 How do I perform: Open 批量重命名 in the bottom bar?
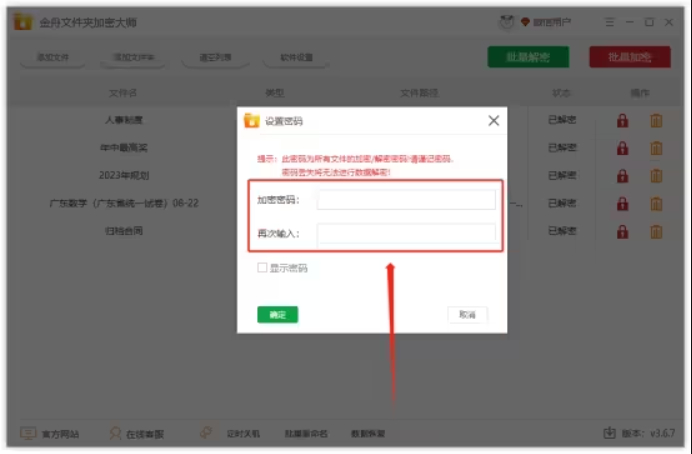point(306,434)
